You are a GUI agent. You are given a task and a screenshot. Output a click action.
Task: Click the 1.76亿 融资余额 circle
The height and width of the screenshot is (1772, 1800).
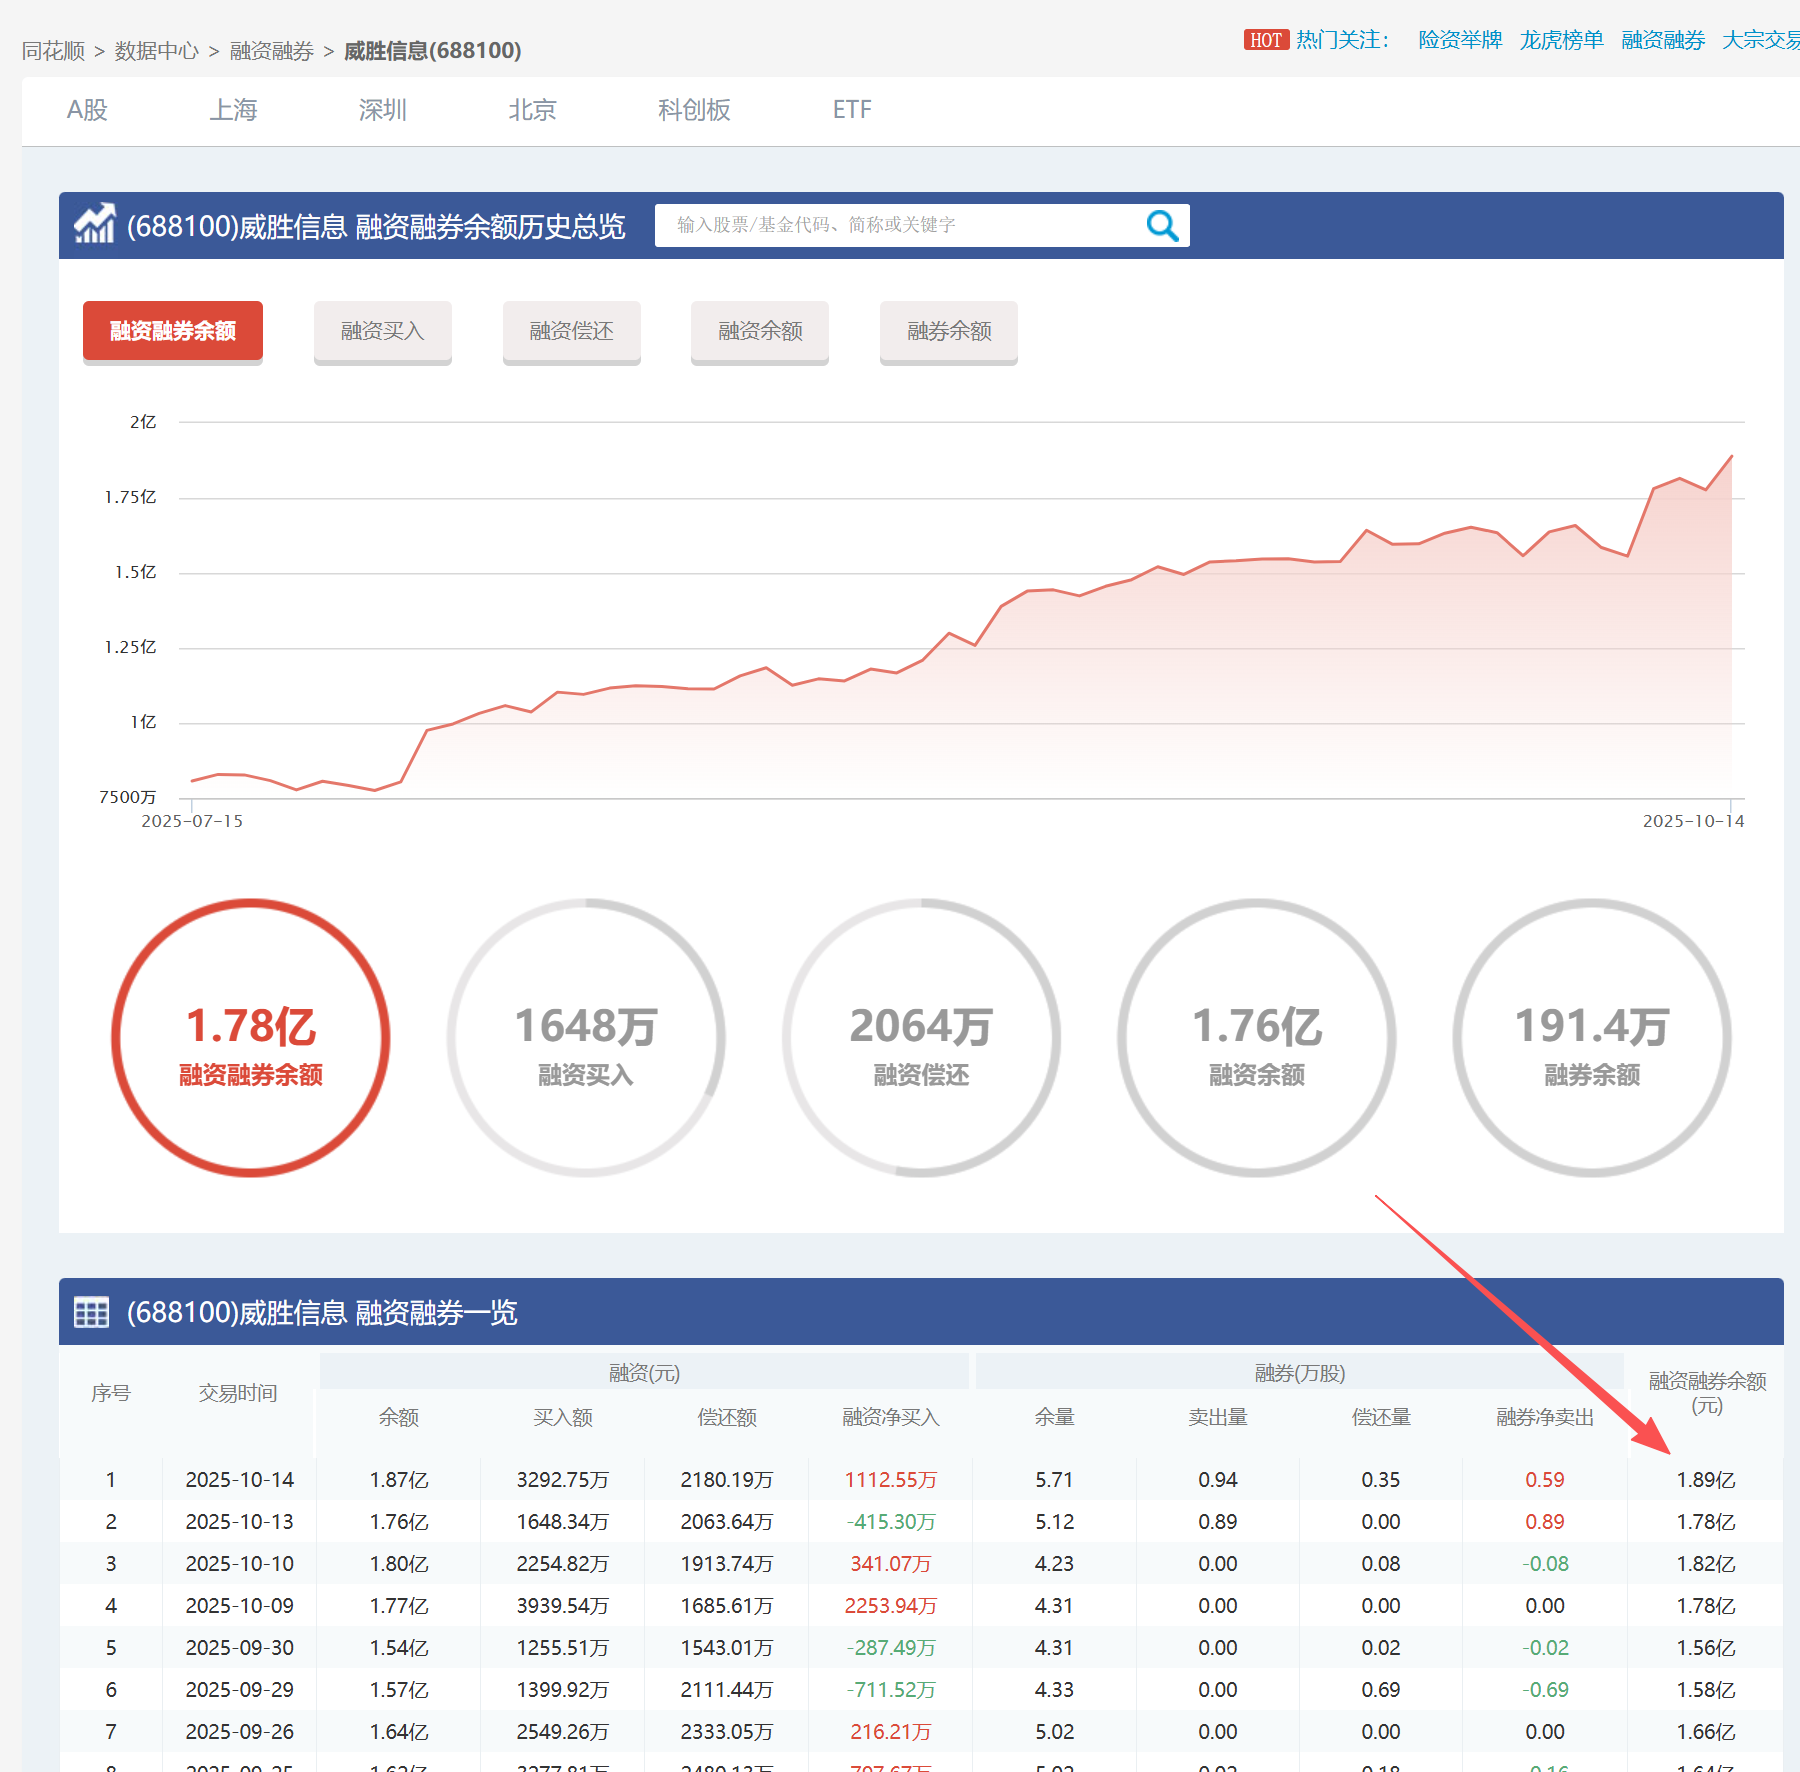coord(1257,1038)
